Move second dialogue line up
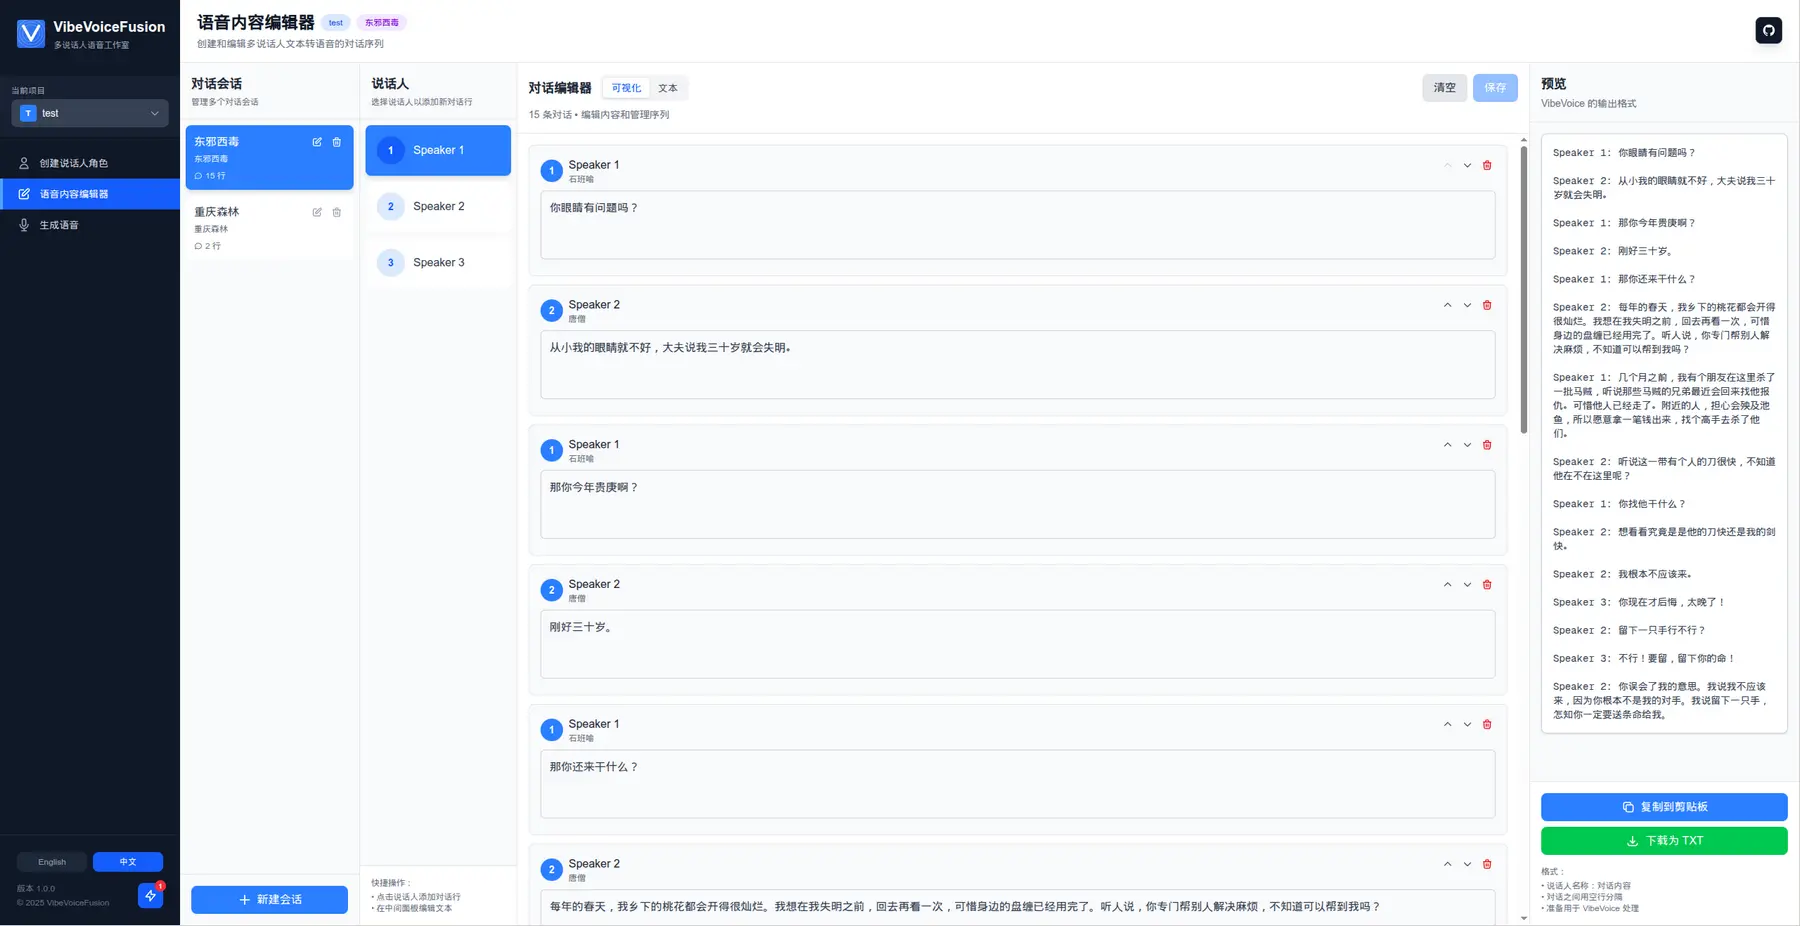 [x=1447, y=305]
